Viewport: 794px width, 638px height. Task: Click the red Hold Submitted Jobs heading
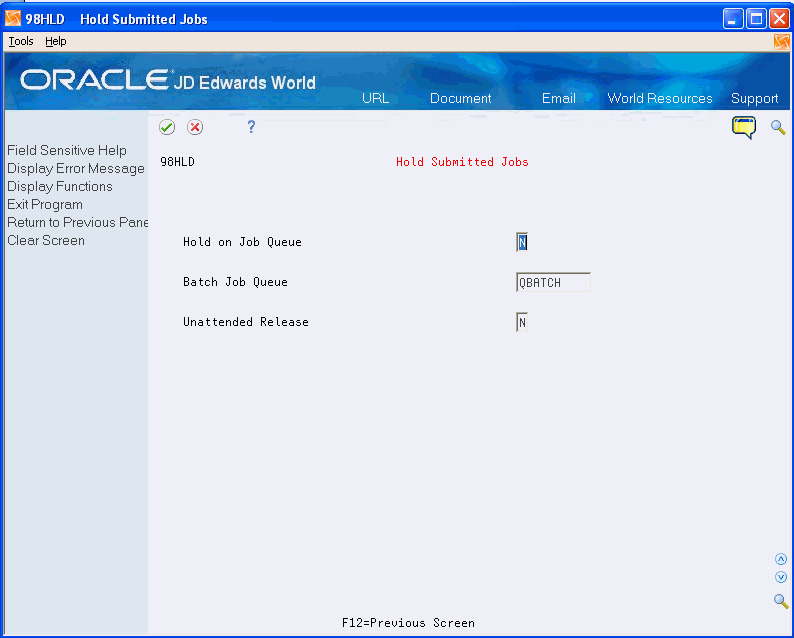(462, 162)
